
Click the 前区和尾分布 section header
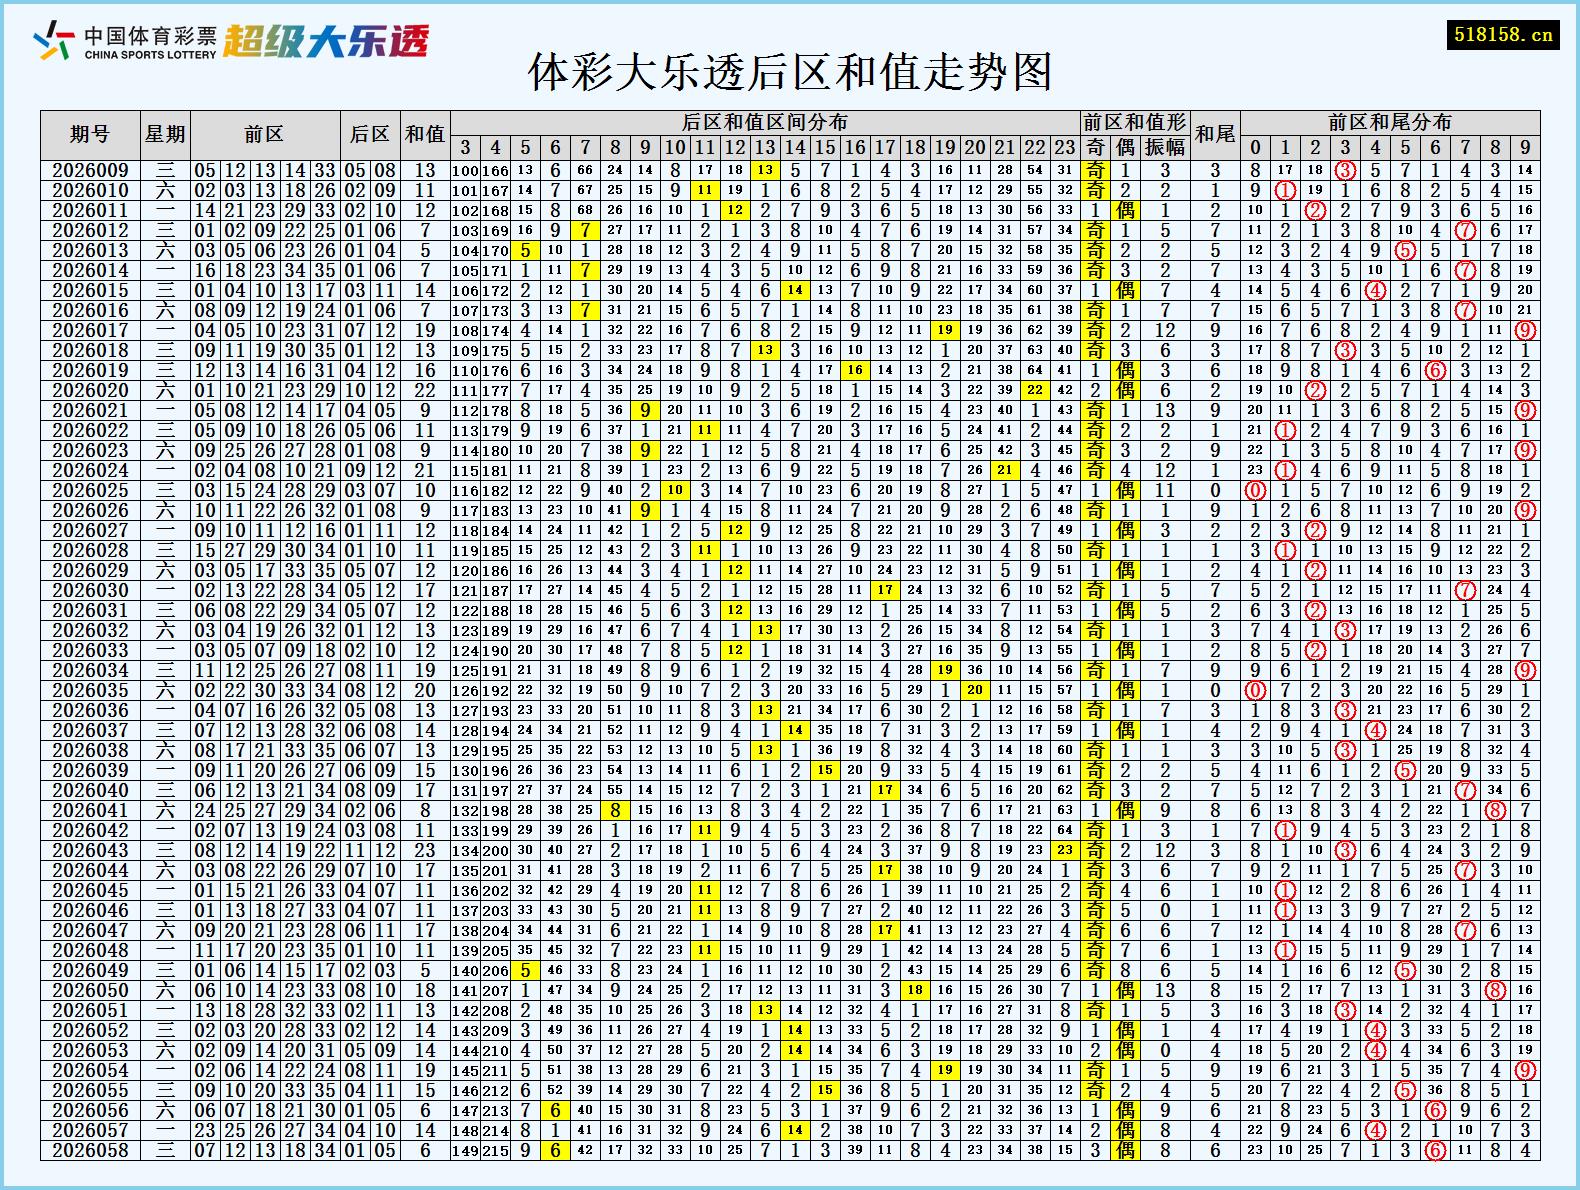pyautogui.click(x=1390, y=122)
